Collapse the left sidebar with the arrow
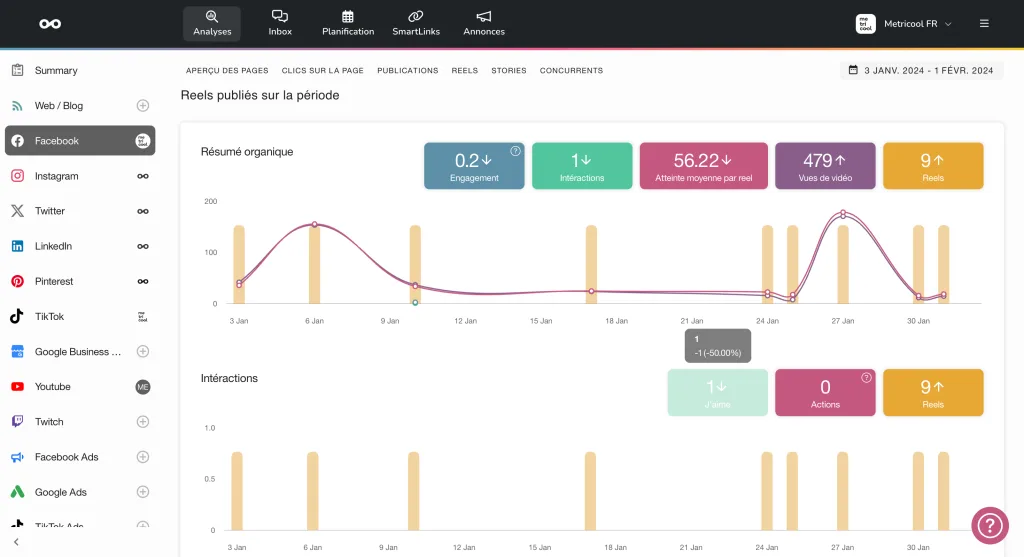This screenshot has height=557, width=1024. [x=16, y=542]
